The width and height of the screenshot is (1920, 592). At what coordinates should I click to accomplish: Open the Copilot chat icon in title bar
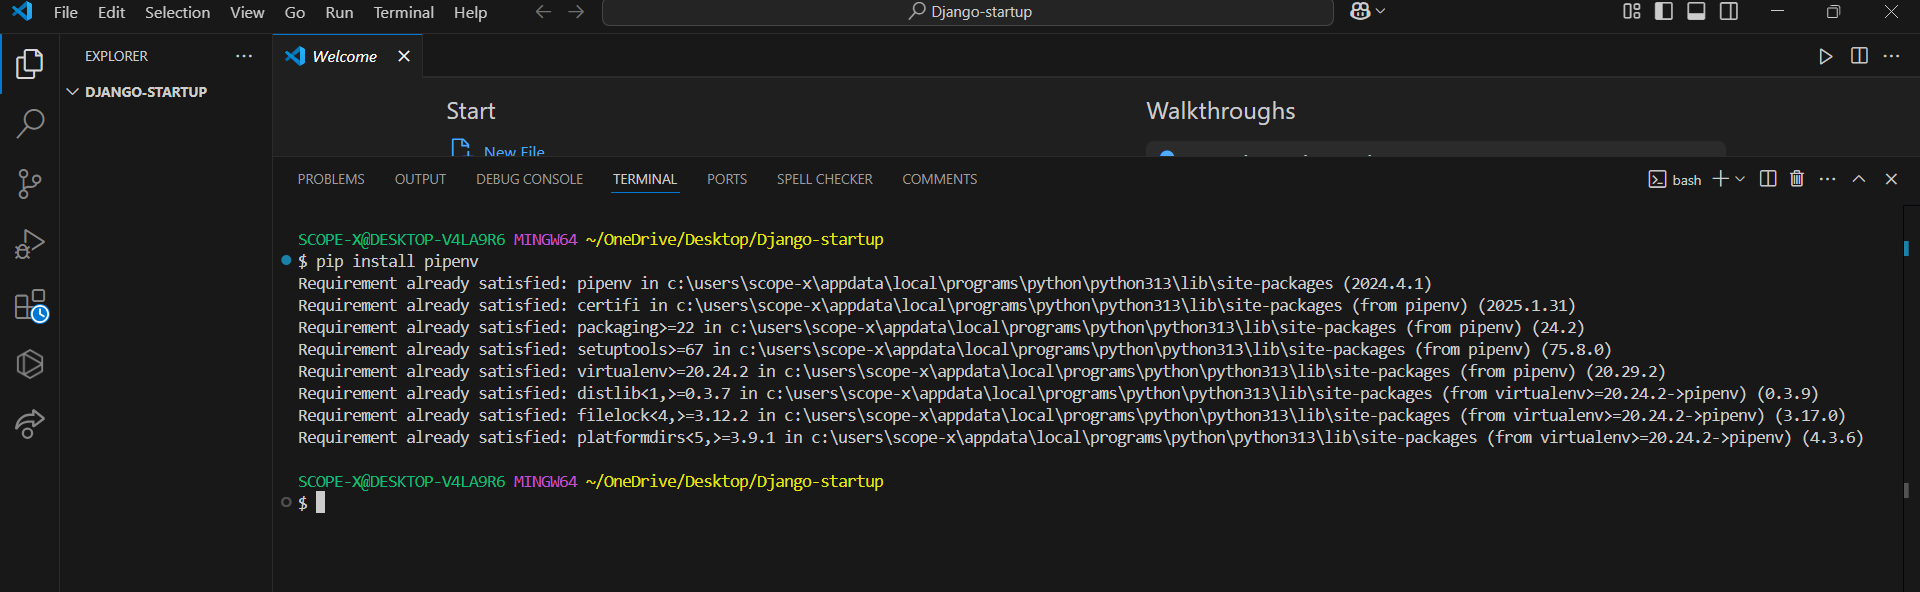1360,11
